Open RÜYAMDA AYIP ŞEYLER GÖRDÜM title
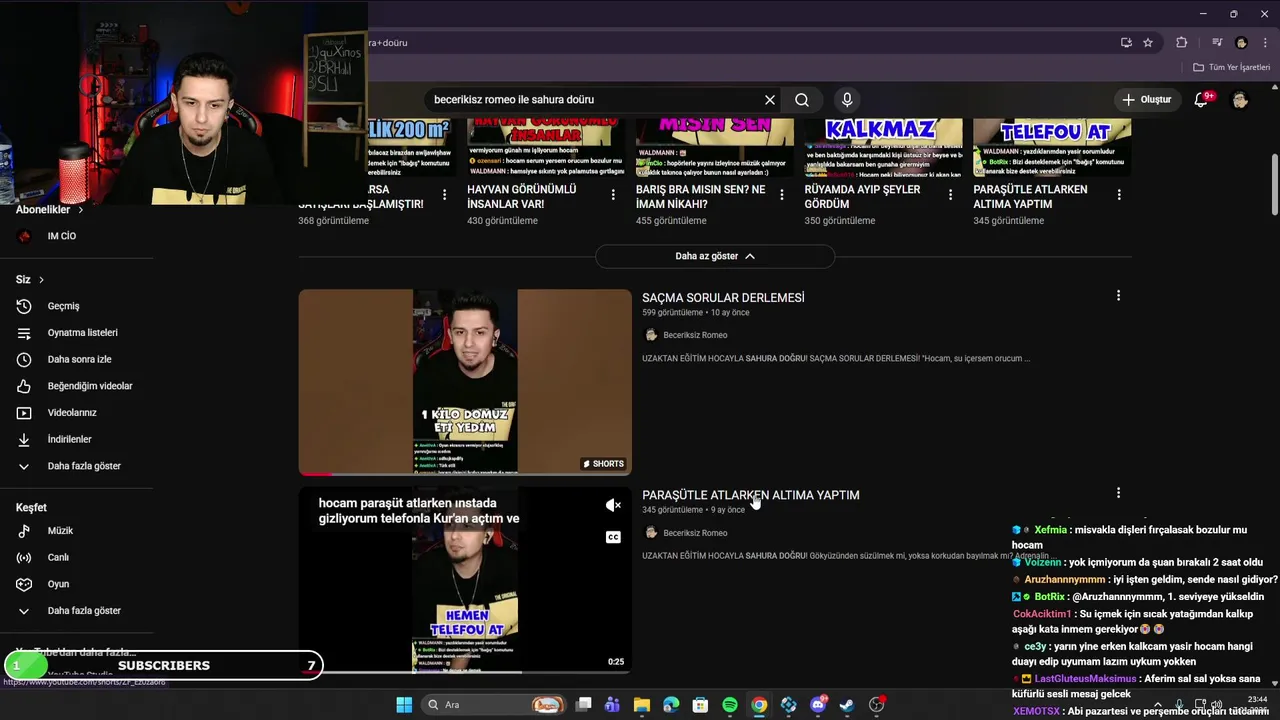Image resolution: width=1280 pixels, height=720 pixels. (x=863, y=197)
